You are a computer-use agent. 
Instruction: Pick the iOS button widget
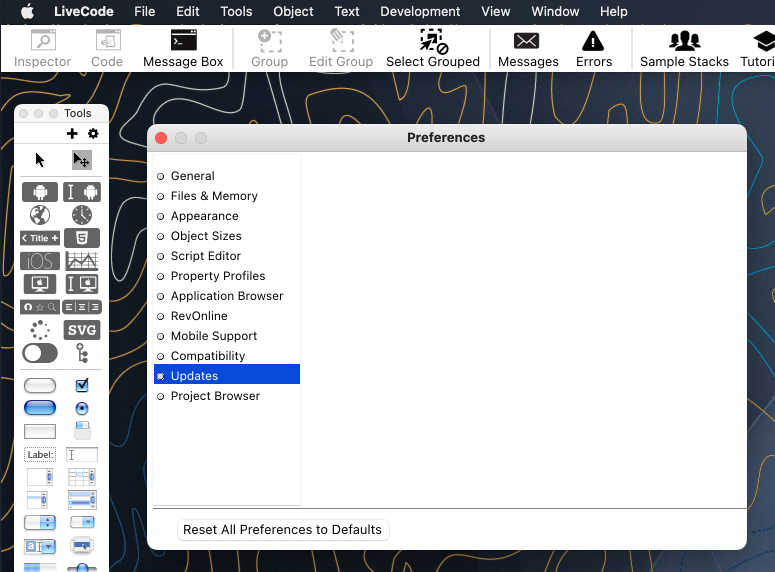tap(40, 261)
